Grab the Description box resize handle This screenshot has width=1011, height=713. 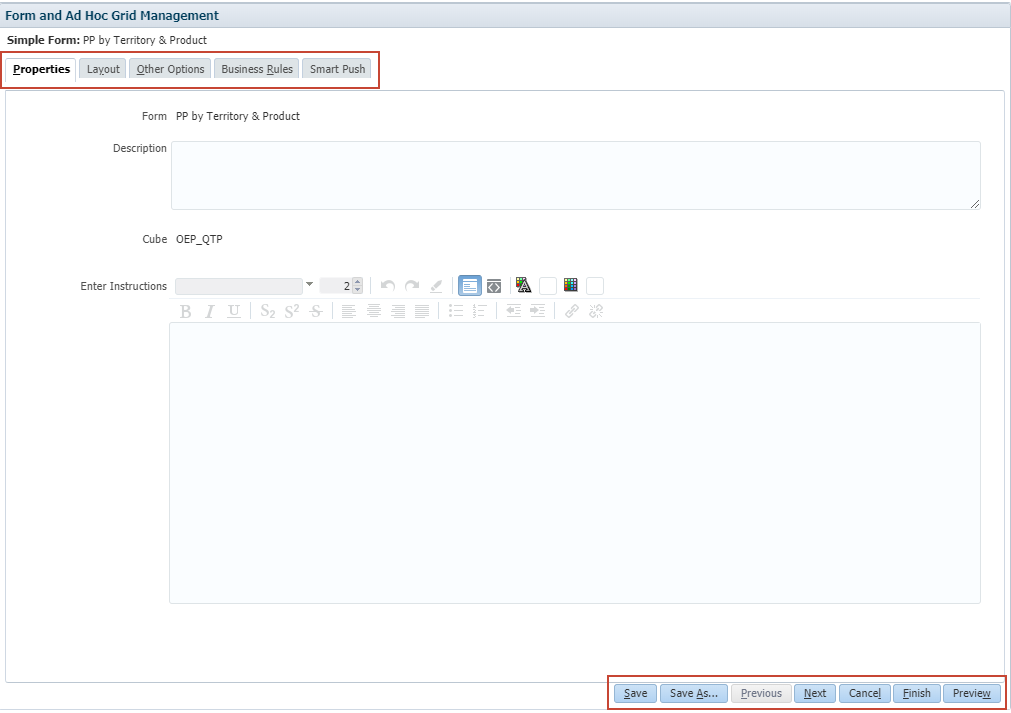coord(975,204)
